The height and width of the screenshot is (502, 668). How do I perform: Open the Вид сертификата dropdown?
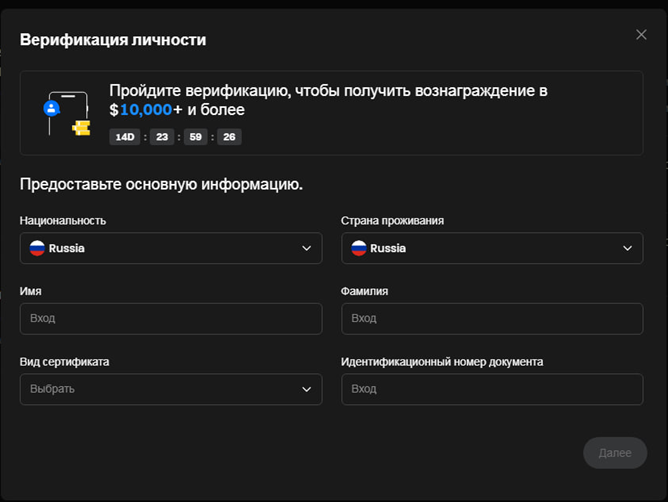(x=170, y=389)
